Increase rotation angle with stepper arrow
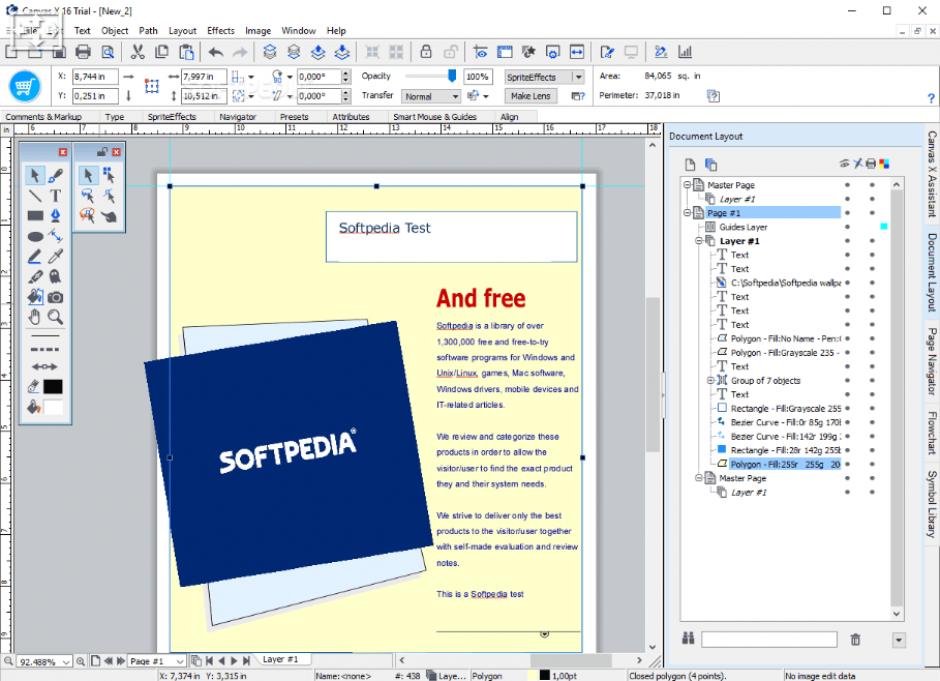The width and height of the screenshot is (940, 681). (x=346, y=73)
